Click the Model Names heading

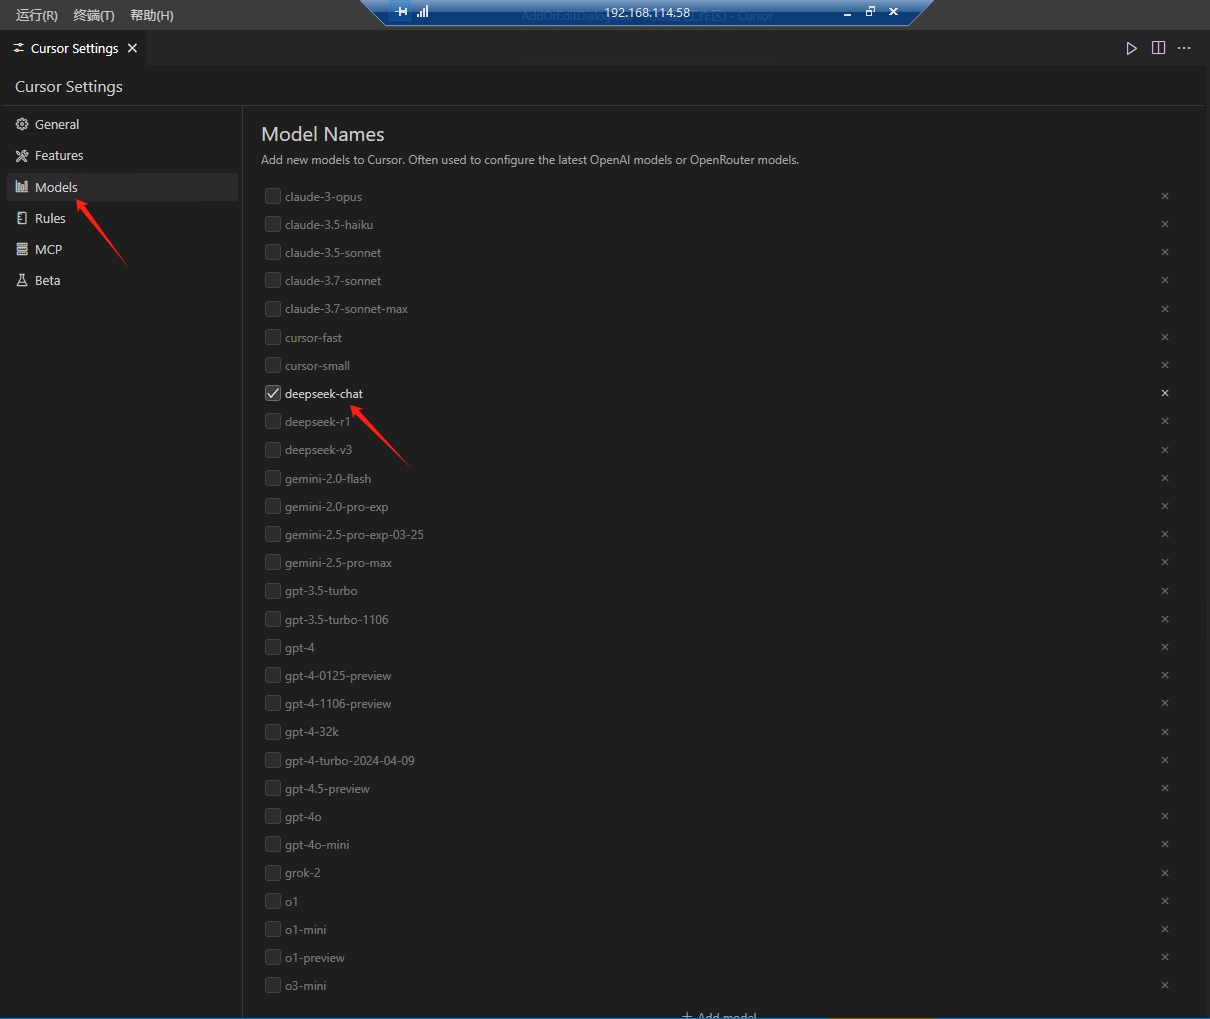[323, 134]
